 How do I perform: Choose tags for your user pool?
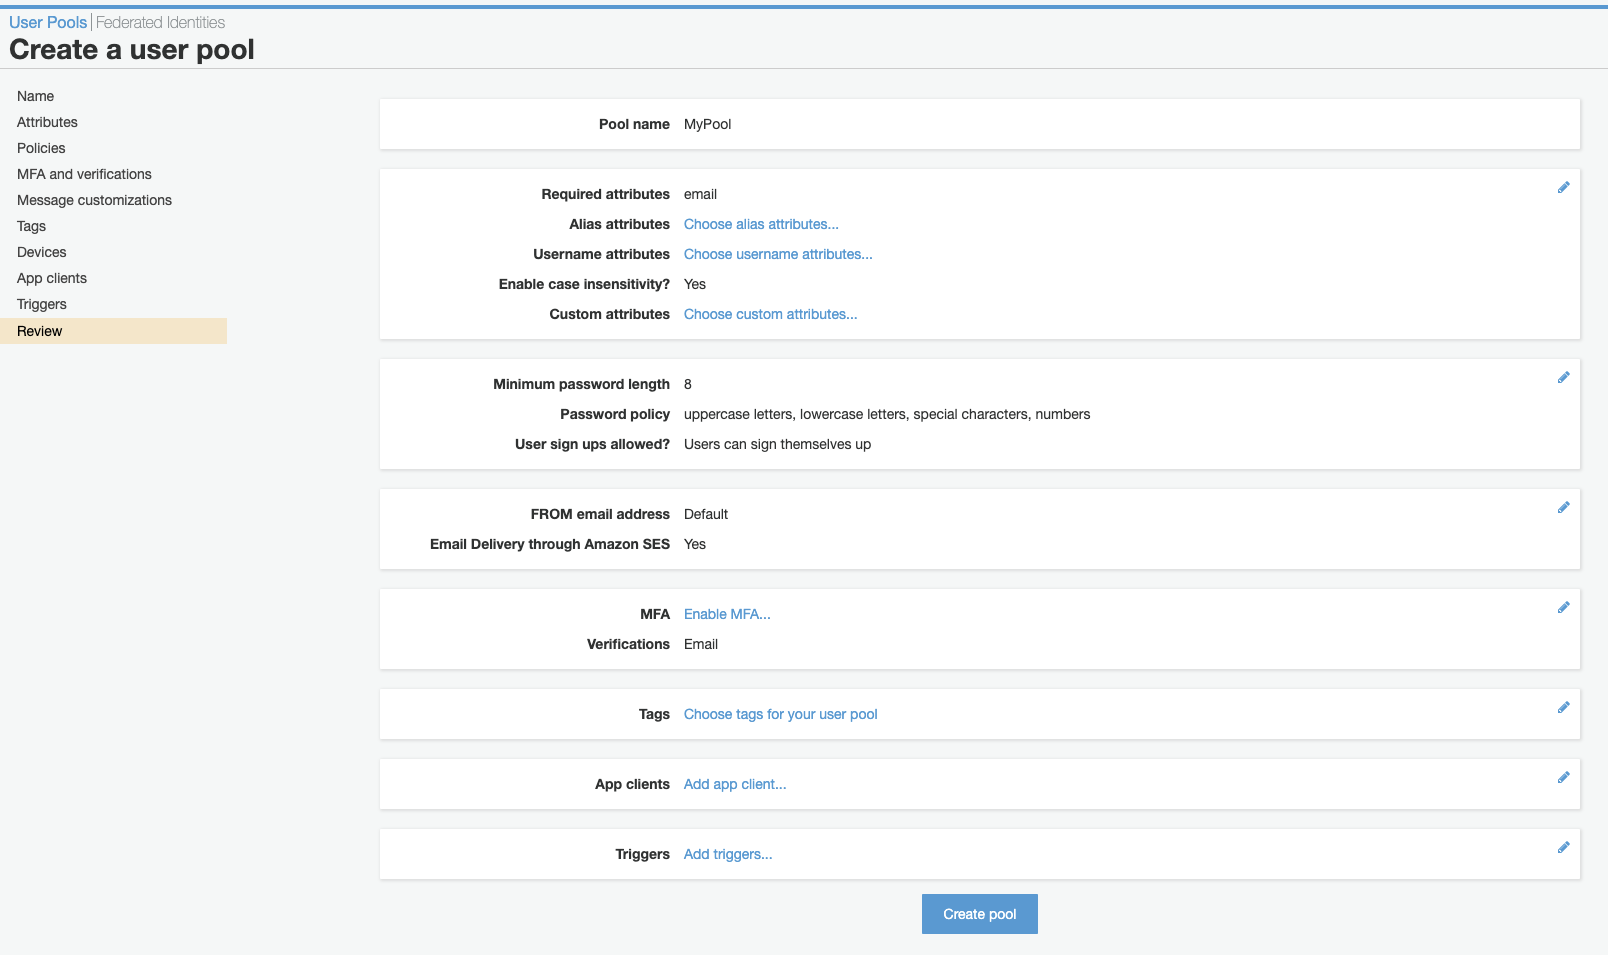coord(780,714)
